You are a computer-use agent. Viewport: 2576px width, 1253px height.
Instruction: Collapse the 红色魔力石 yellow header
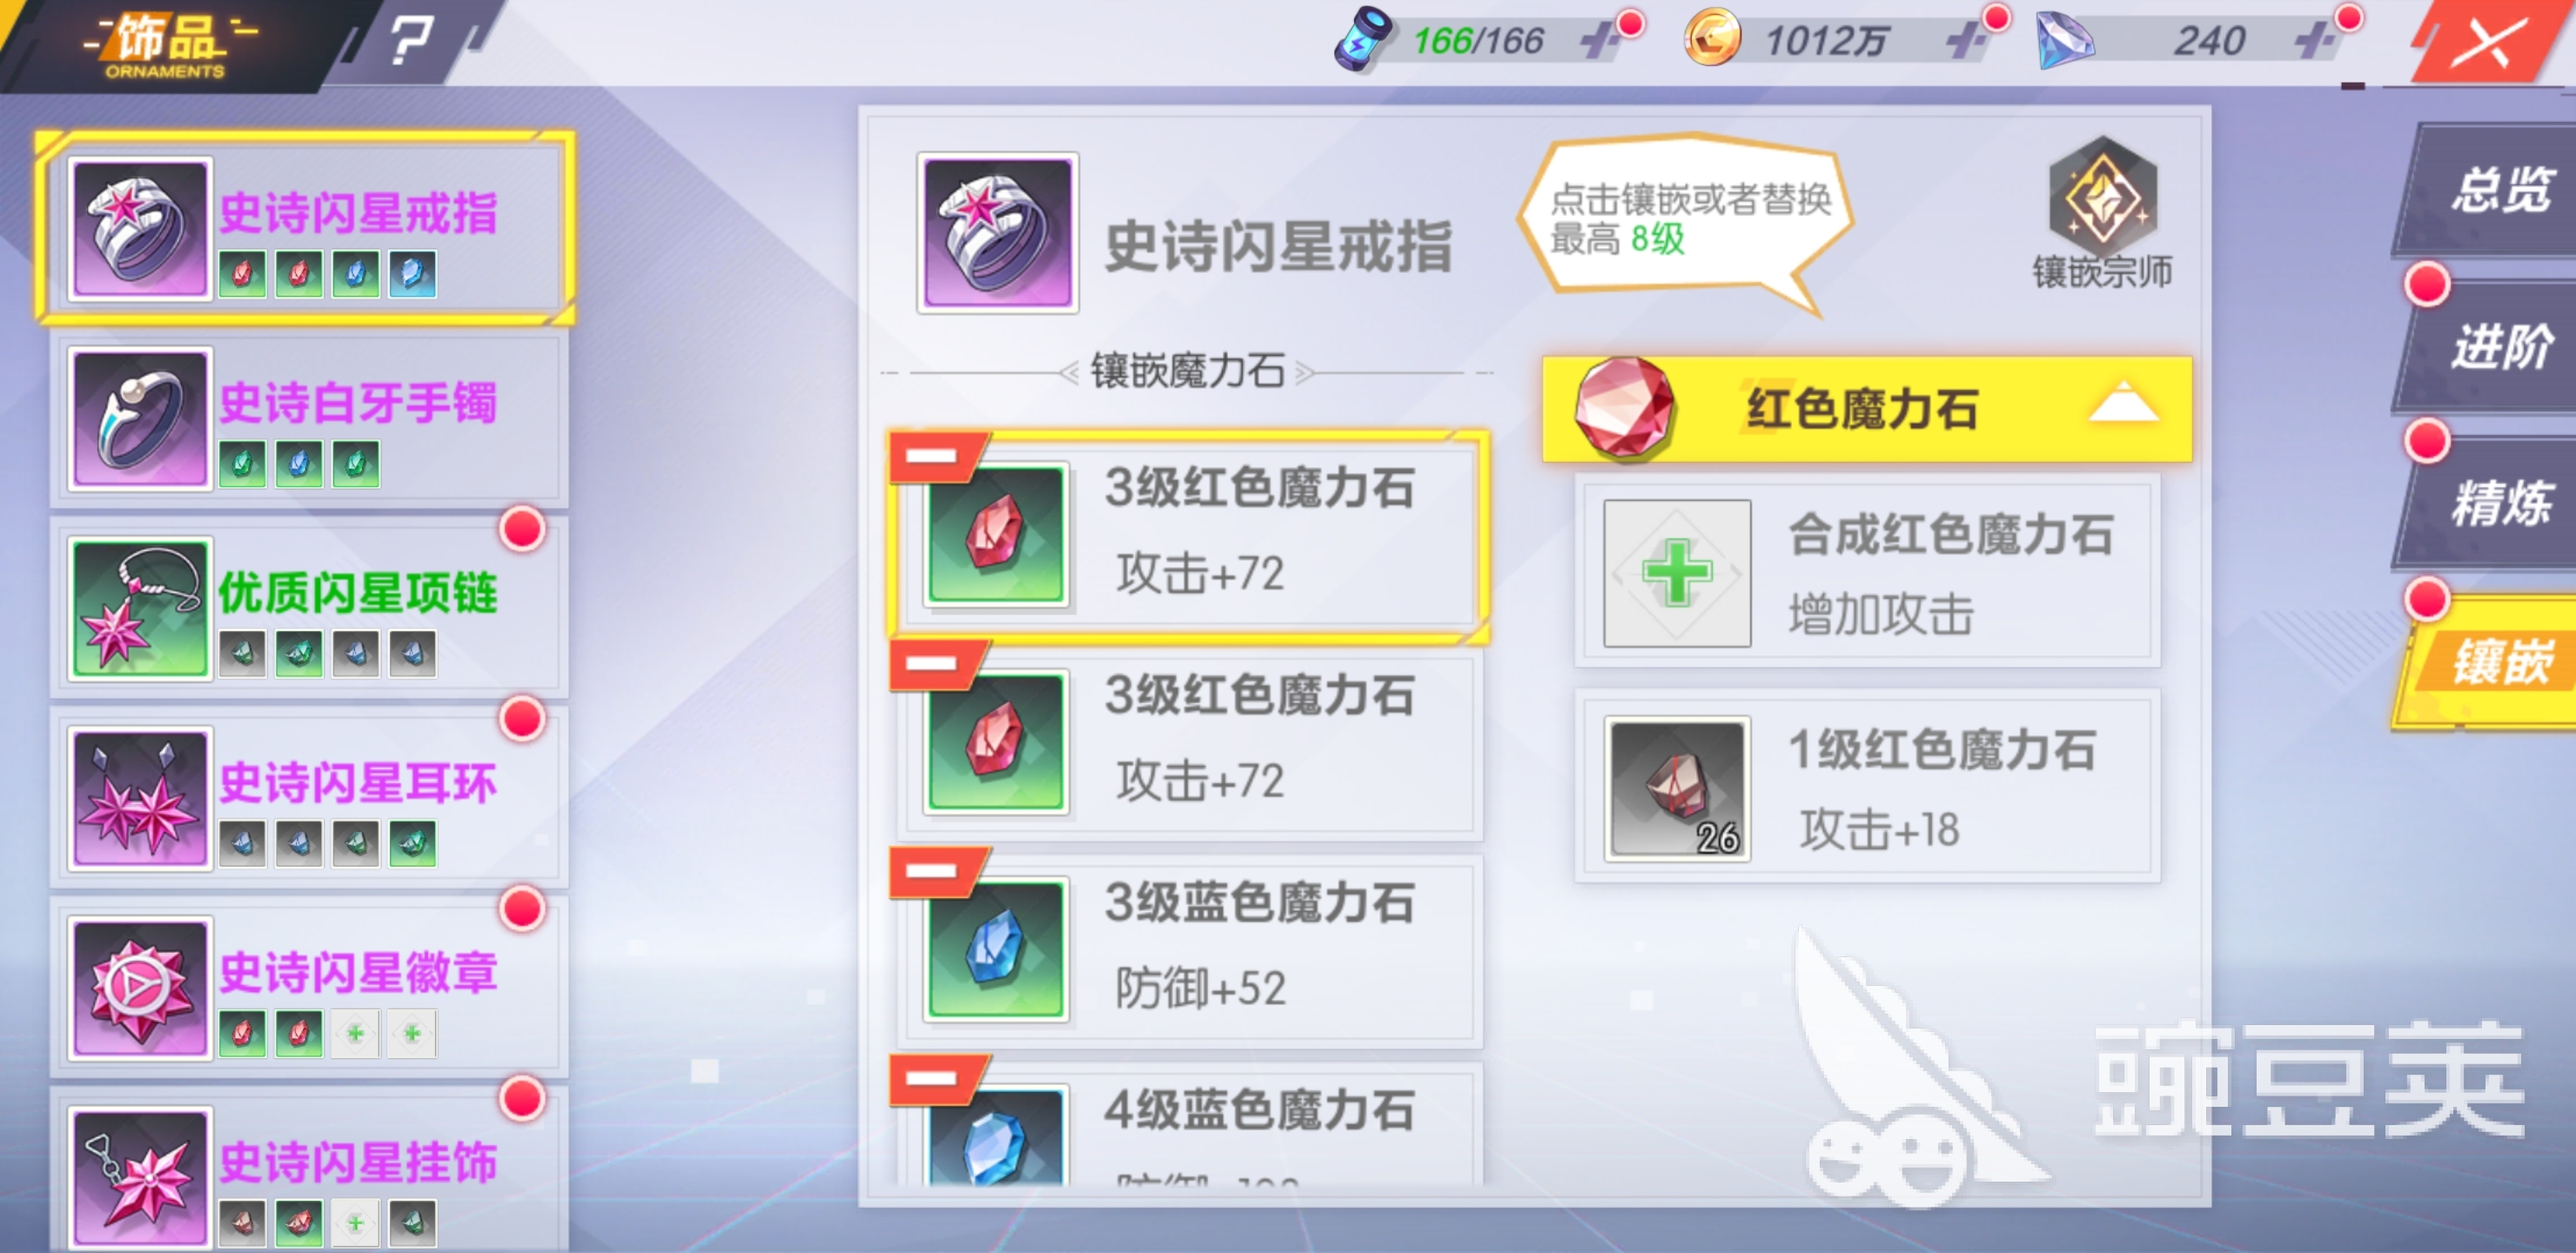[1867, 409]
